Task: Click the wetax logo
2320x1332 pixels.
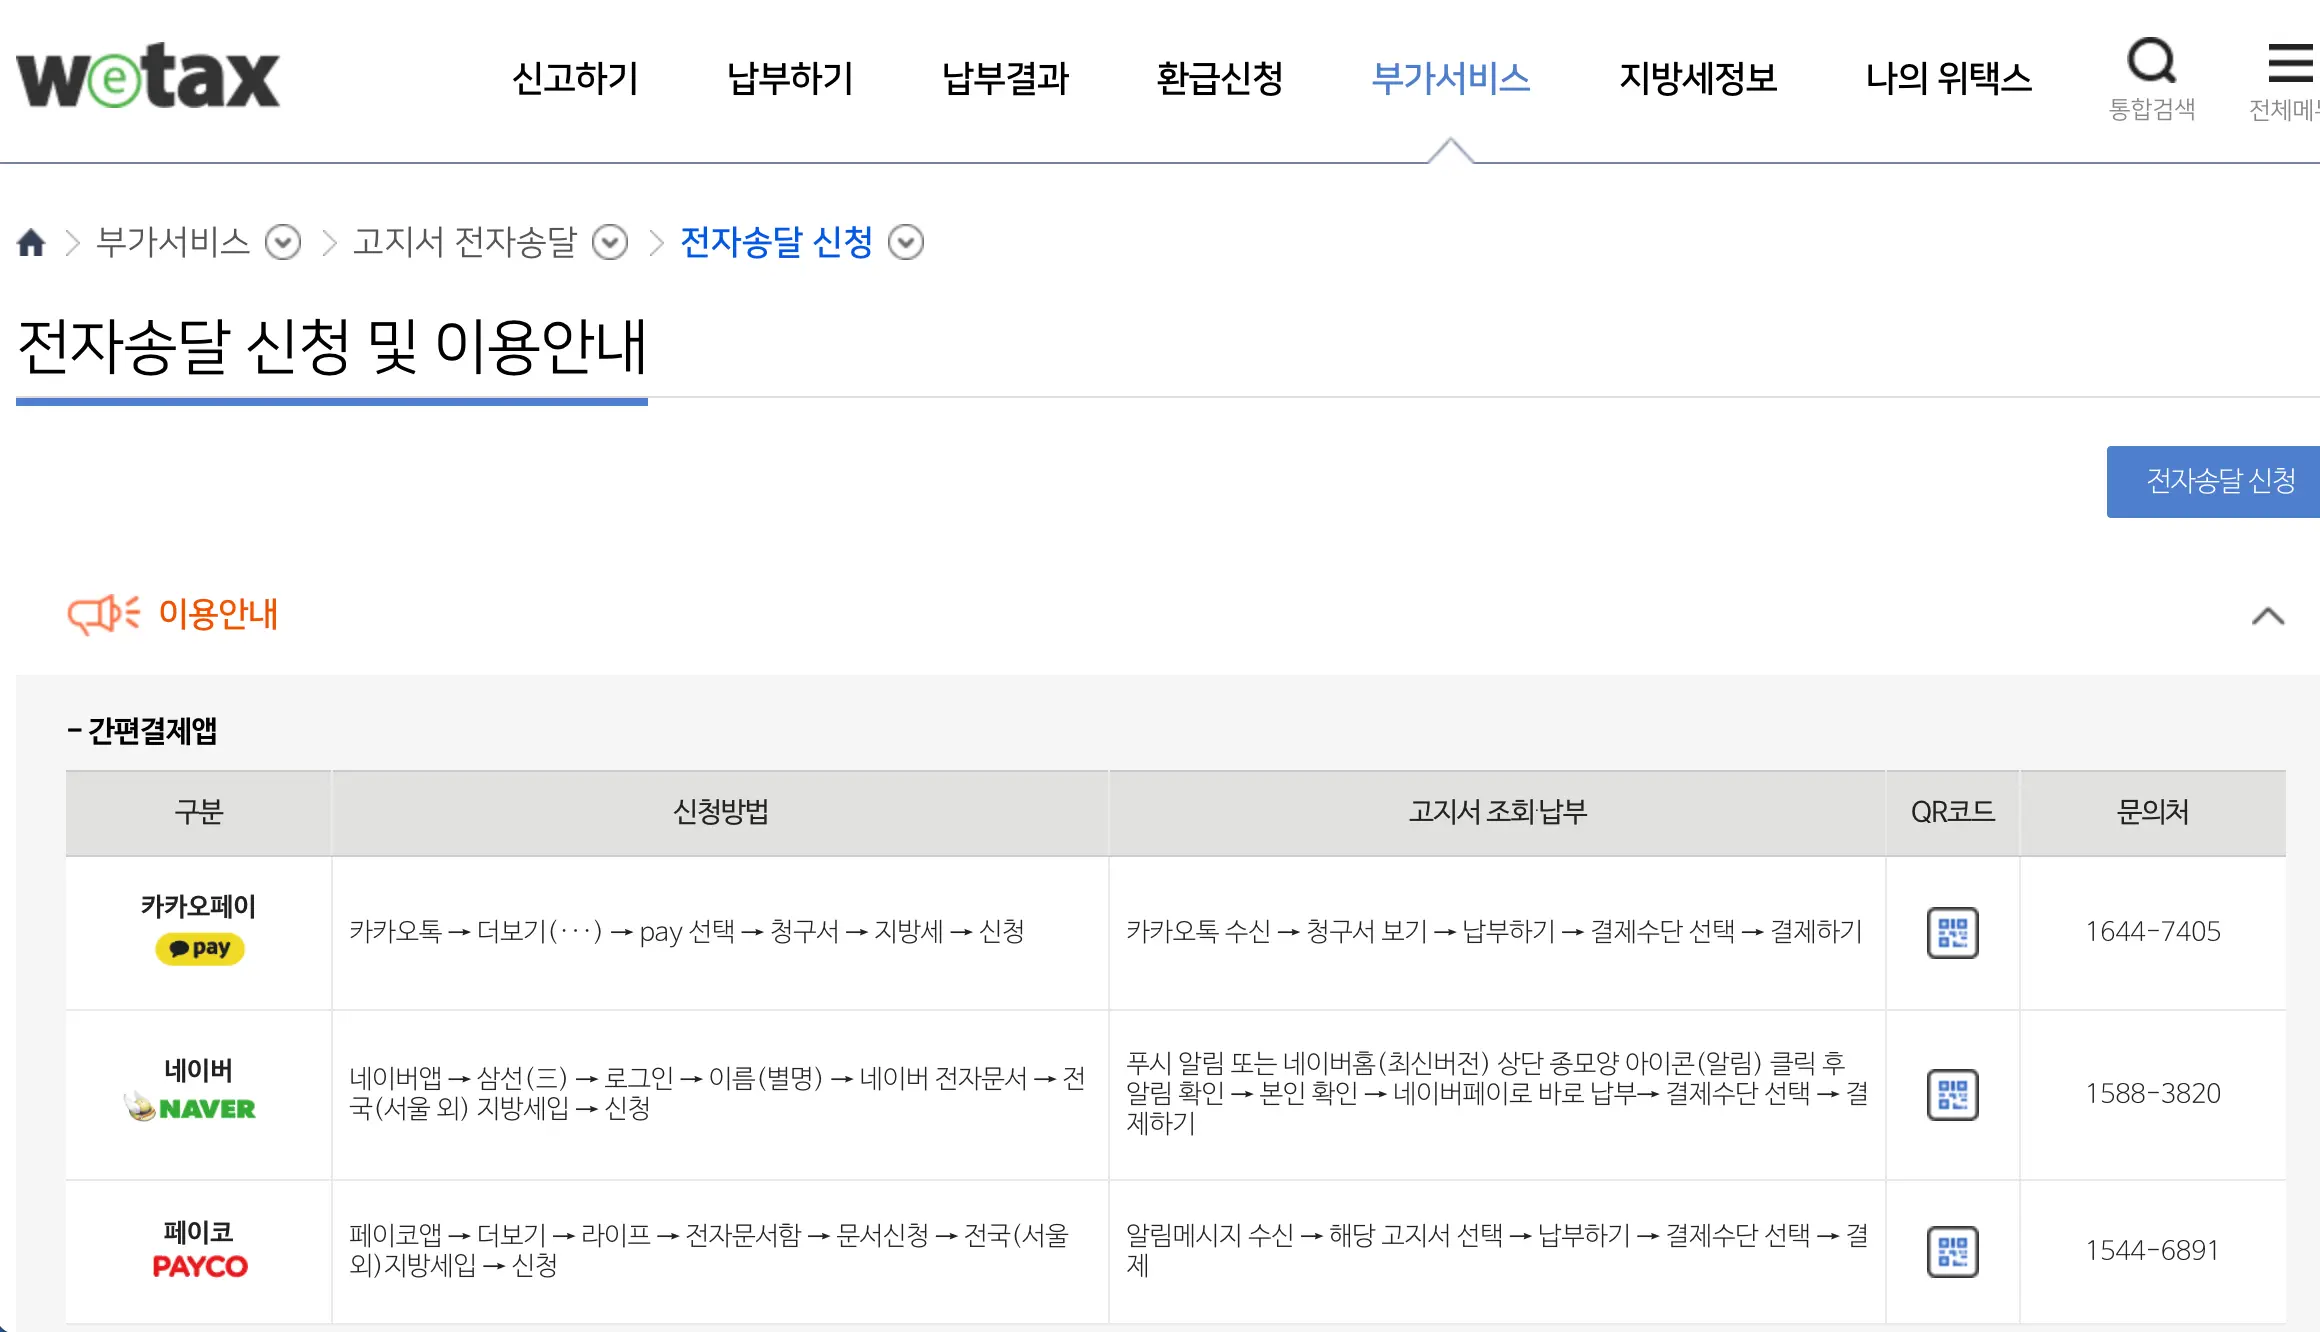Action: pyautogui.click(x=148, y=76)
